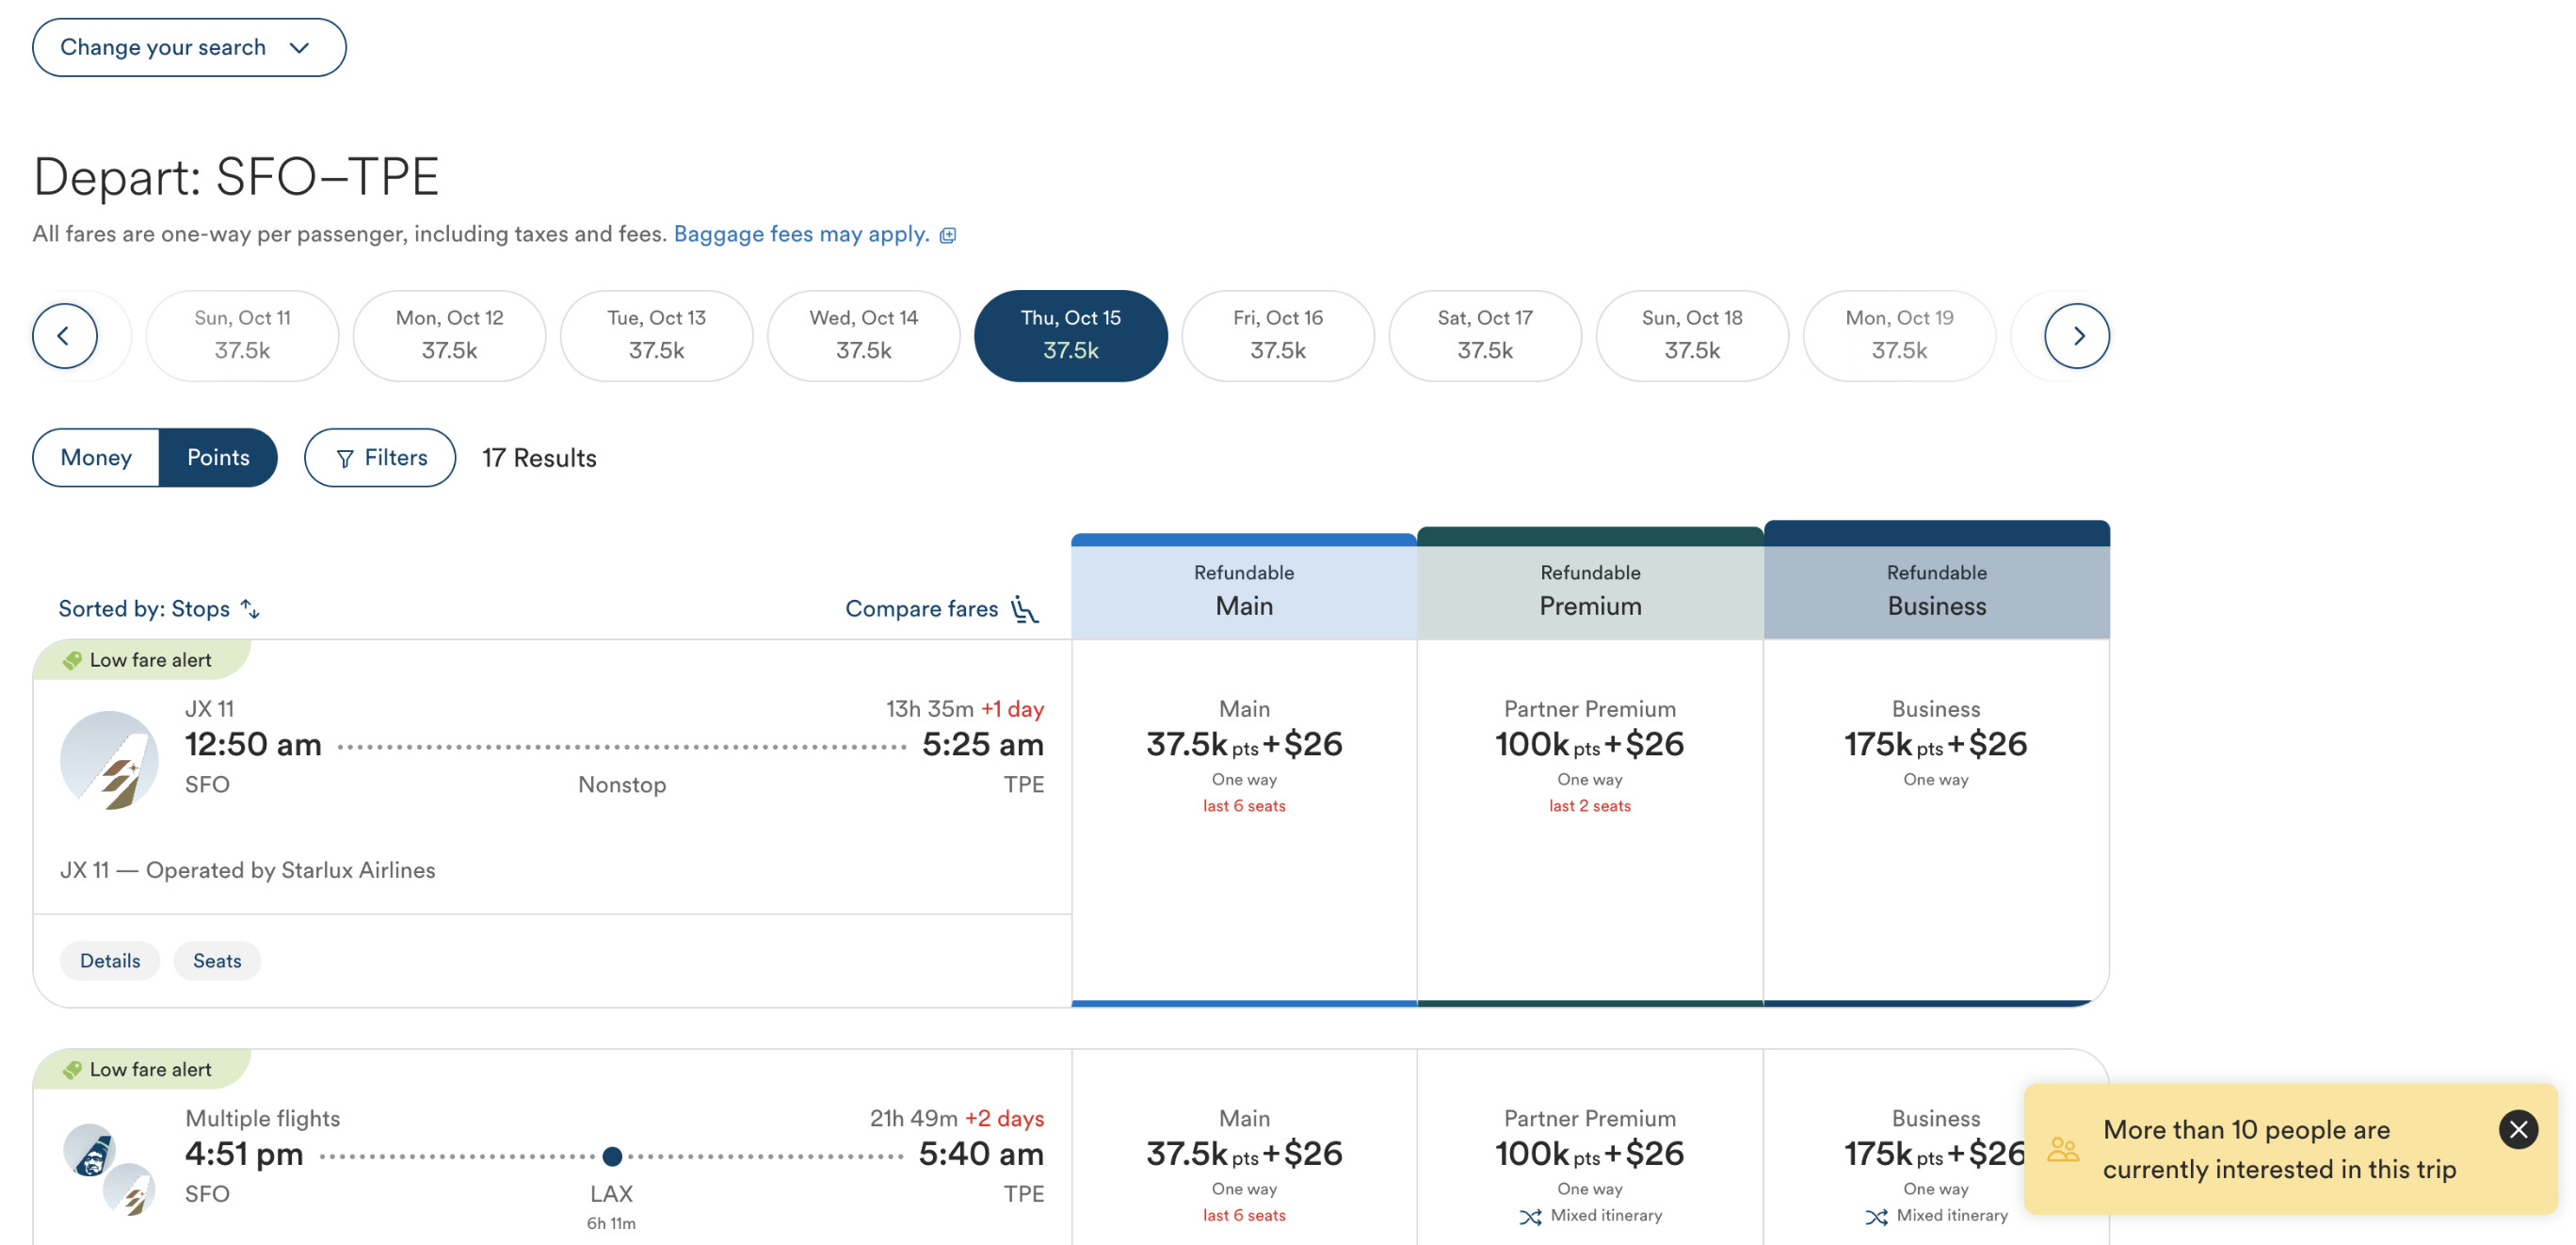Screen dimensions: 2576x1245
Task: Click the LAX layover dot on timeline
Action: click(x=613, y=1156)
